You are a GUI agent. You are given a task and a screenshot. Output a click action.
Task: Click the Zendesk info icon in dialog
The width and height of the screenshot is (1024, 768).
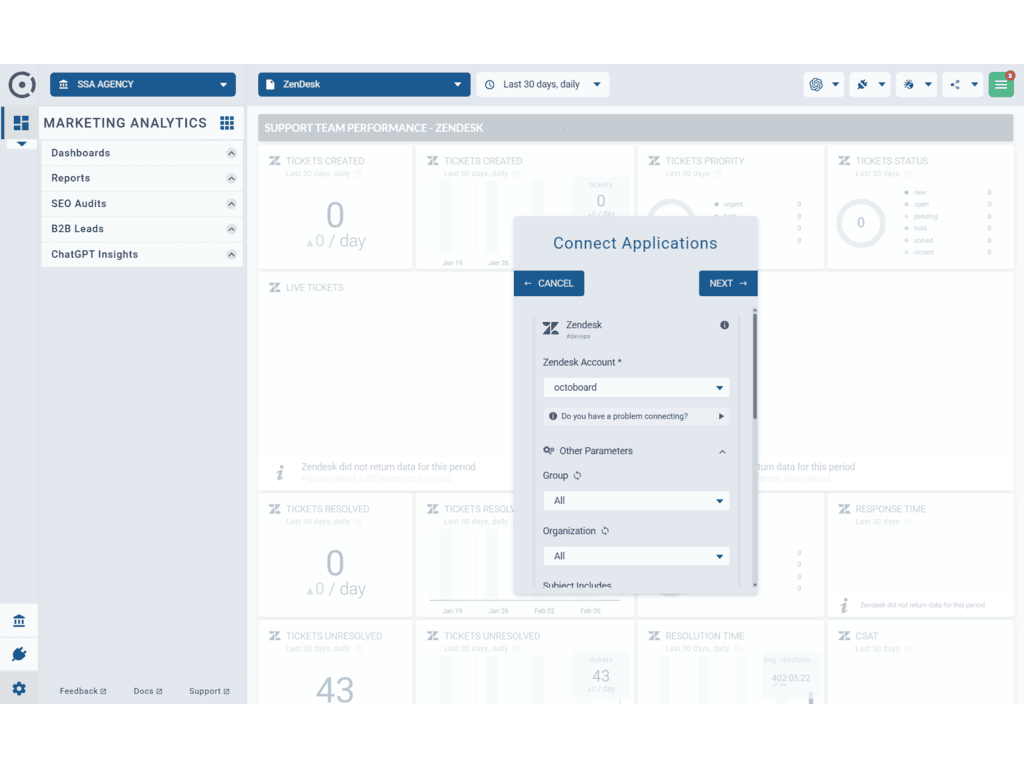[x=724, y=325]
